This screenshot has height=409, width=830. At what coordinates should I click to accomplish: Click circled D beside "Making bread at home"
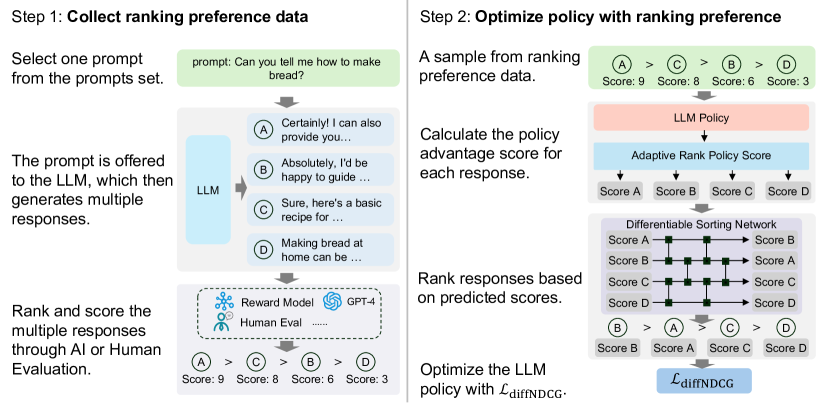[x=264, y=249]
